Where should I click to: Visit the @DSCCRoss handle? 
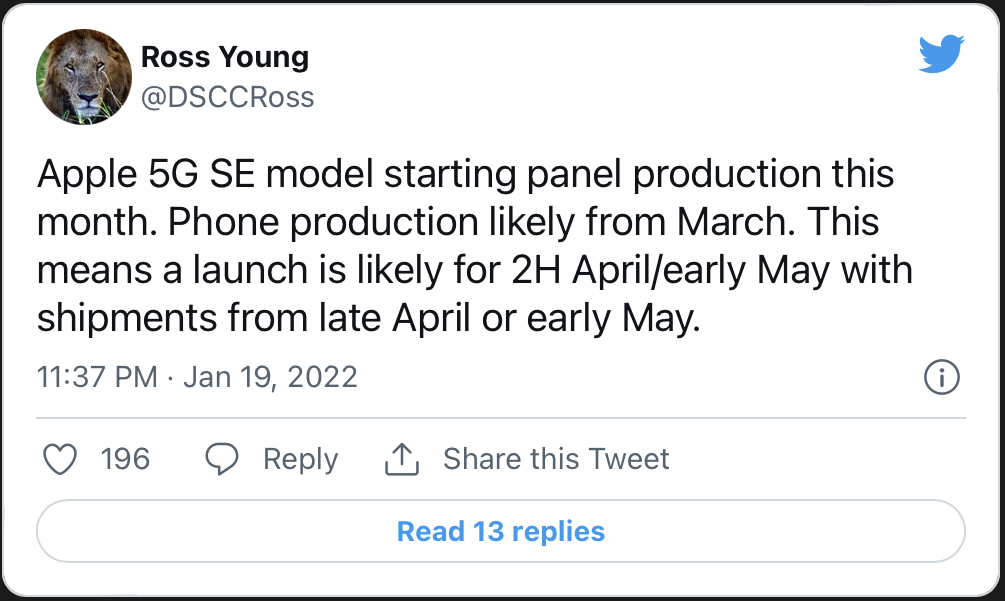click(228, 97)
